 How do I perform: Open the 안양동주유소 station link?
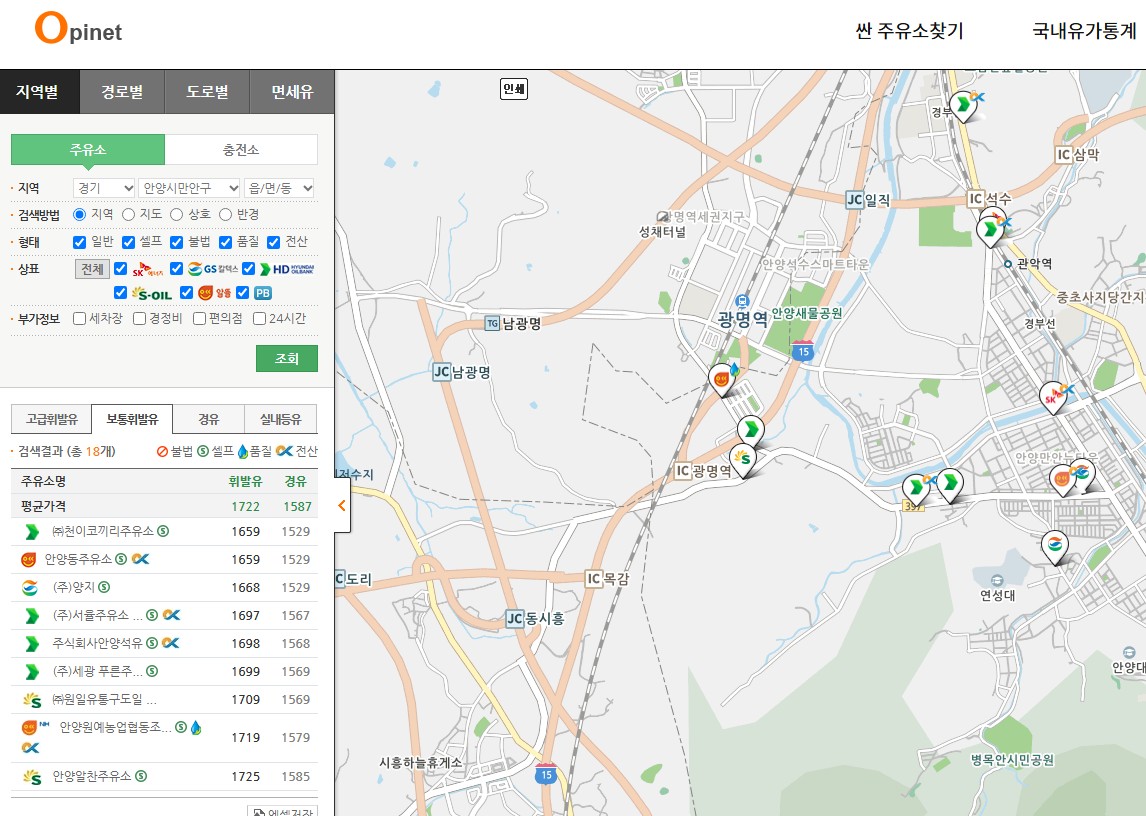pos(78,559)
